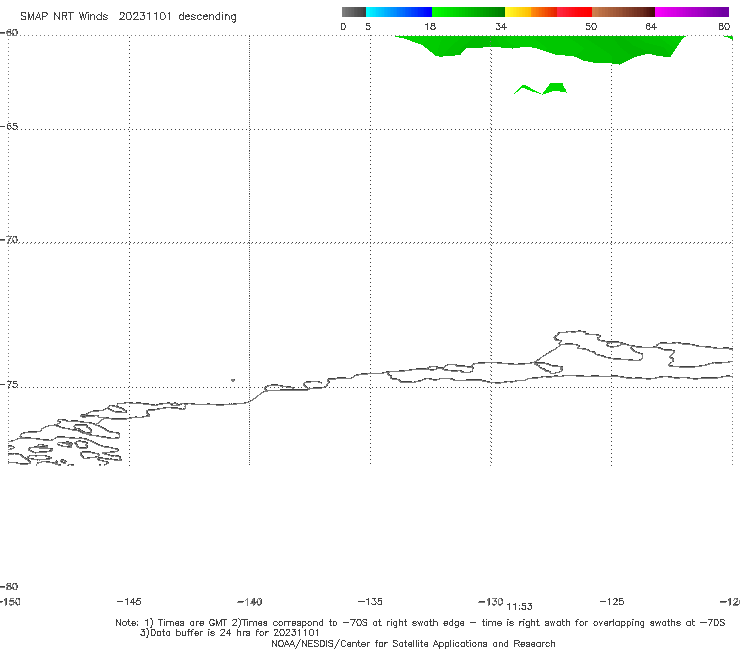Click the red segment of the color bar
This screenshot has width=740, height=650.
point(574,12)
